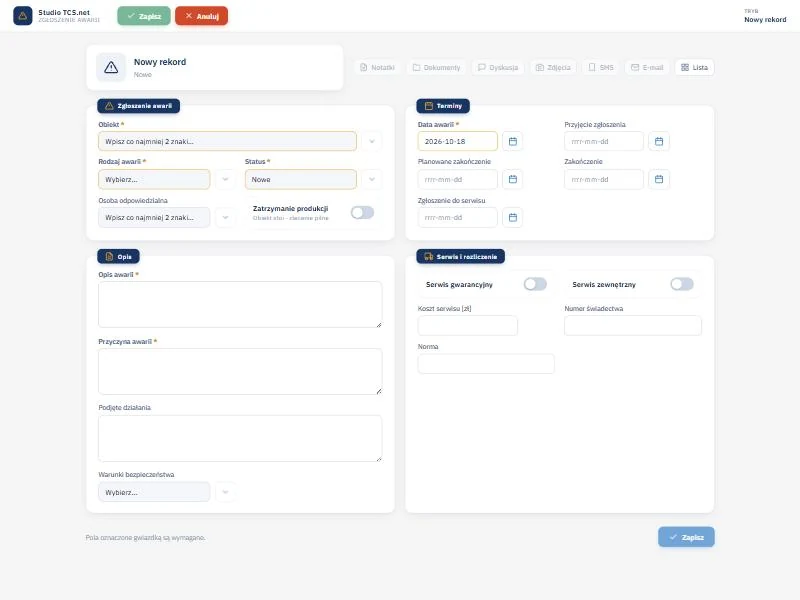Viewport: 800px width, 600px height.
Task: Click the Data awarii date field
Action: pos(458,141)
